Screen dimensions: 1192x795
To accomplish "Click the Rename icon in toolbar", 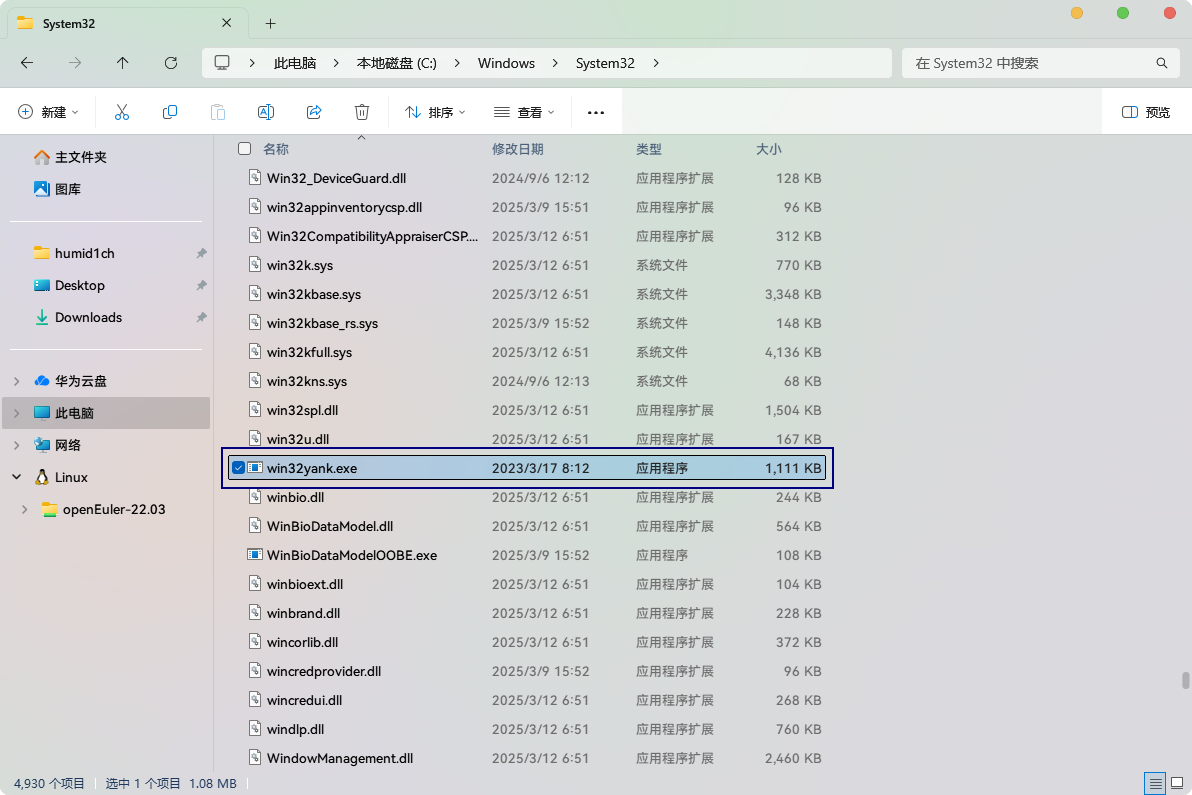I will coord(265,112).
